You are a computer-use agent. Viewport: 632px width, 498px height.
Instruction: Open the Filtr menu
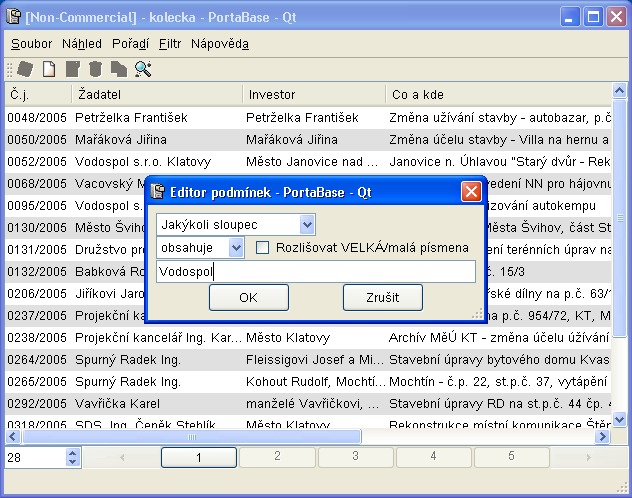(x=170, y=44)
